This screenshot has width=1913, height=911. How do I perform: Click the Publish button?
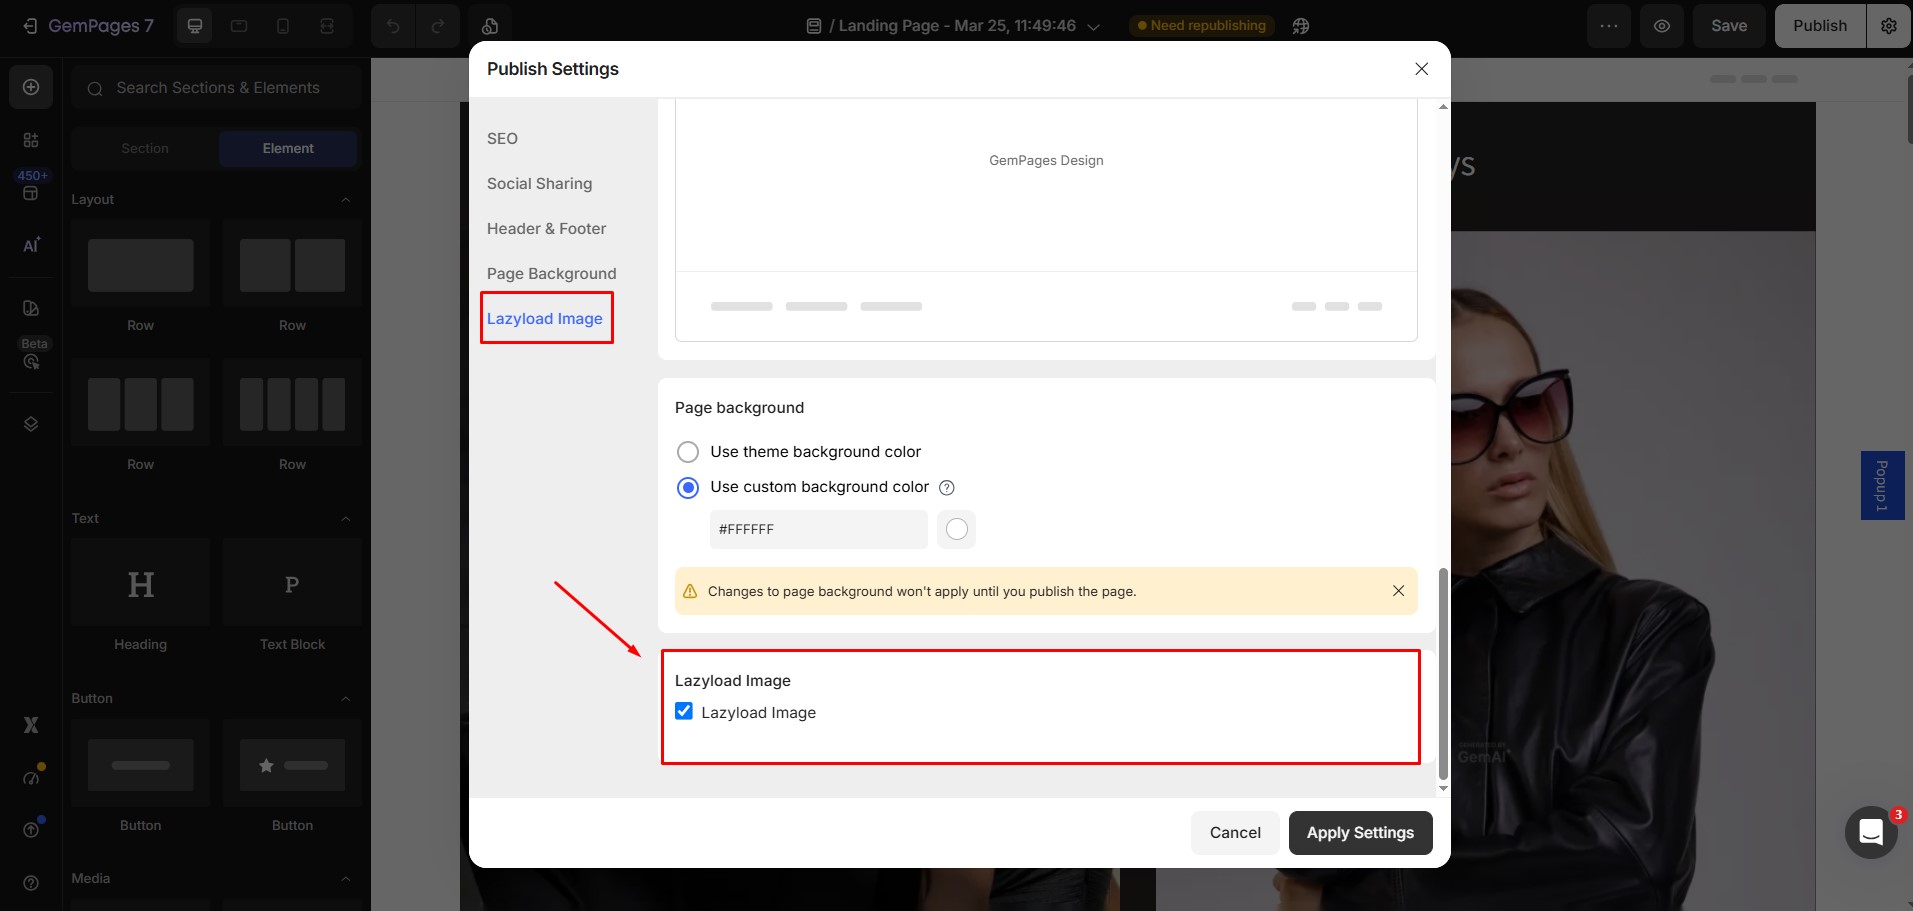coord(1820,26)
